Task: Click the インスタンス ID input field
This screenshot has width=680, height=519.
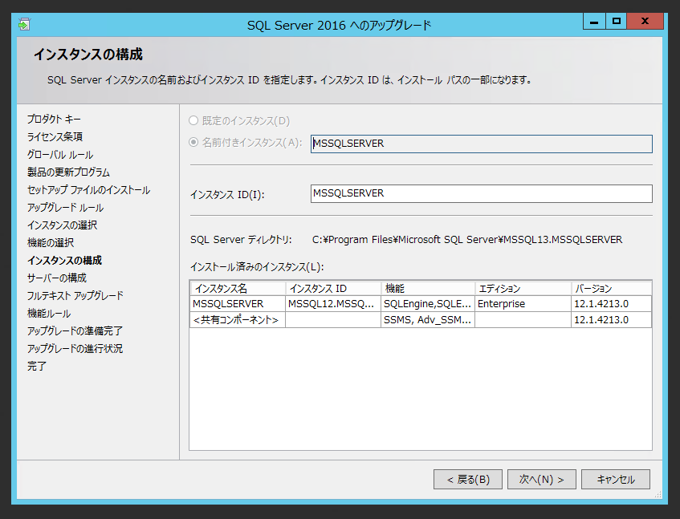Action: click(x=481, y=193)
